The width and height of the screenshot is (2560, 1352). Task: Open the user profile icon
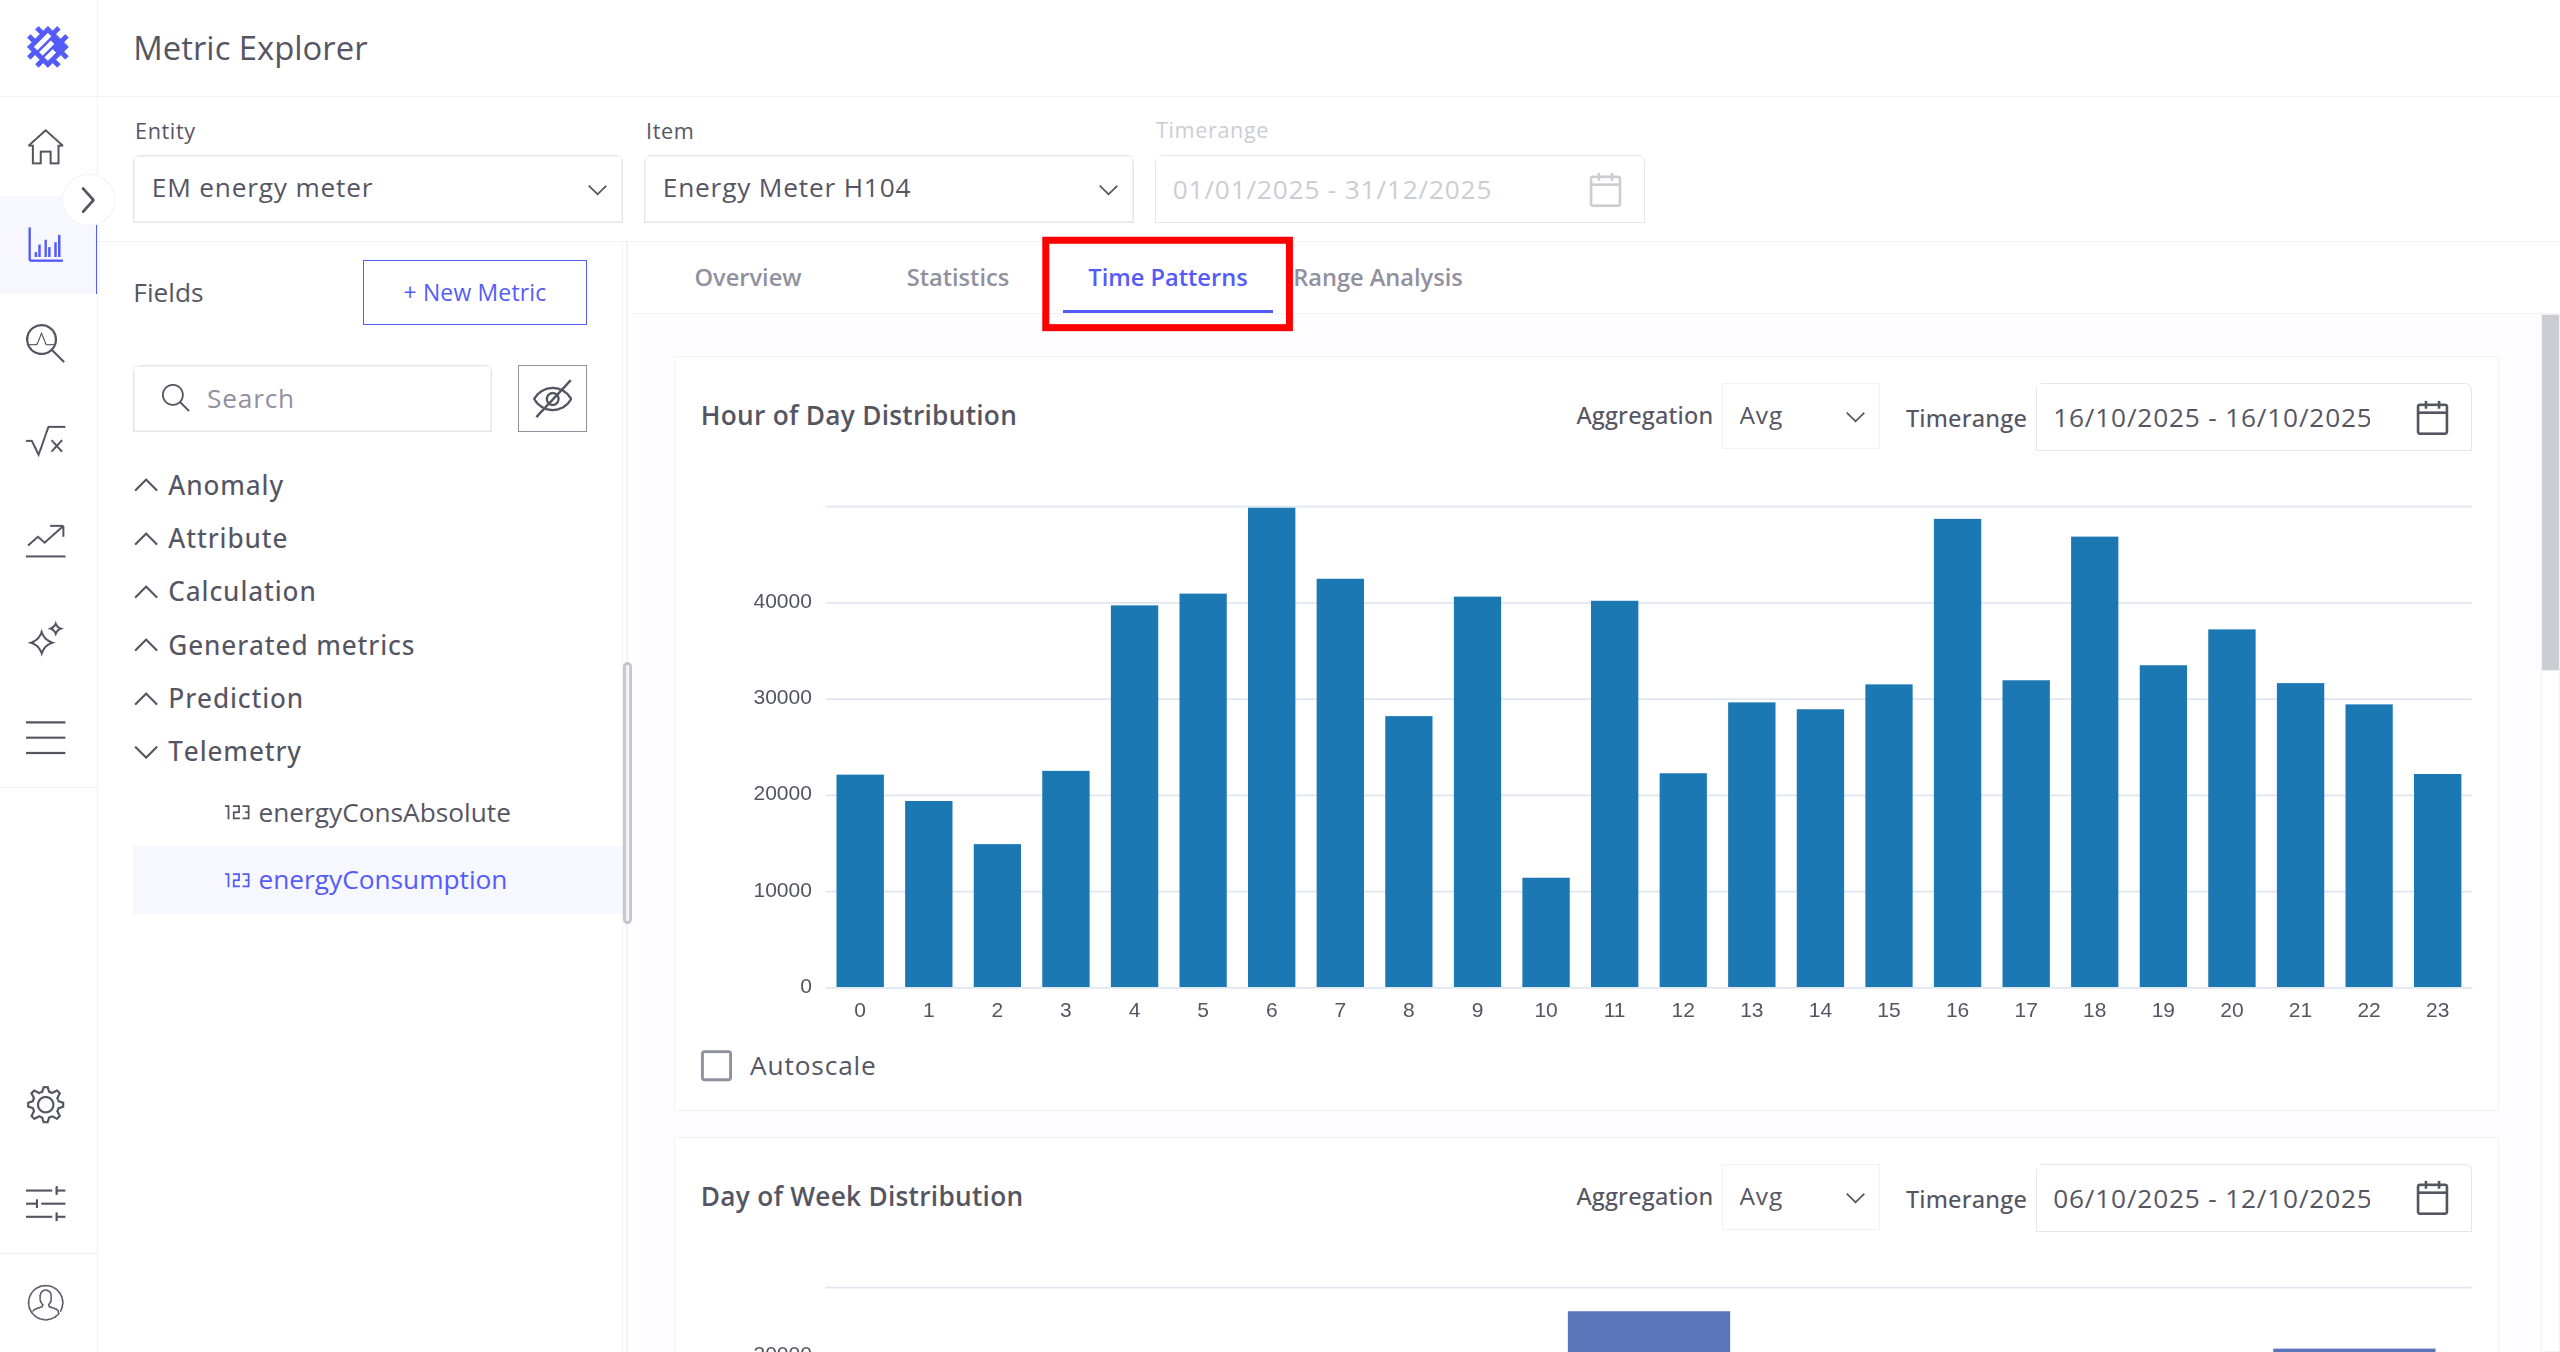tap(45, 1302)
